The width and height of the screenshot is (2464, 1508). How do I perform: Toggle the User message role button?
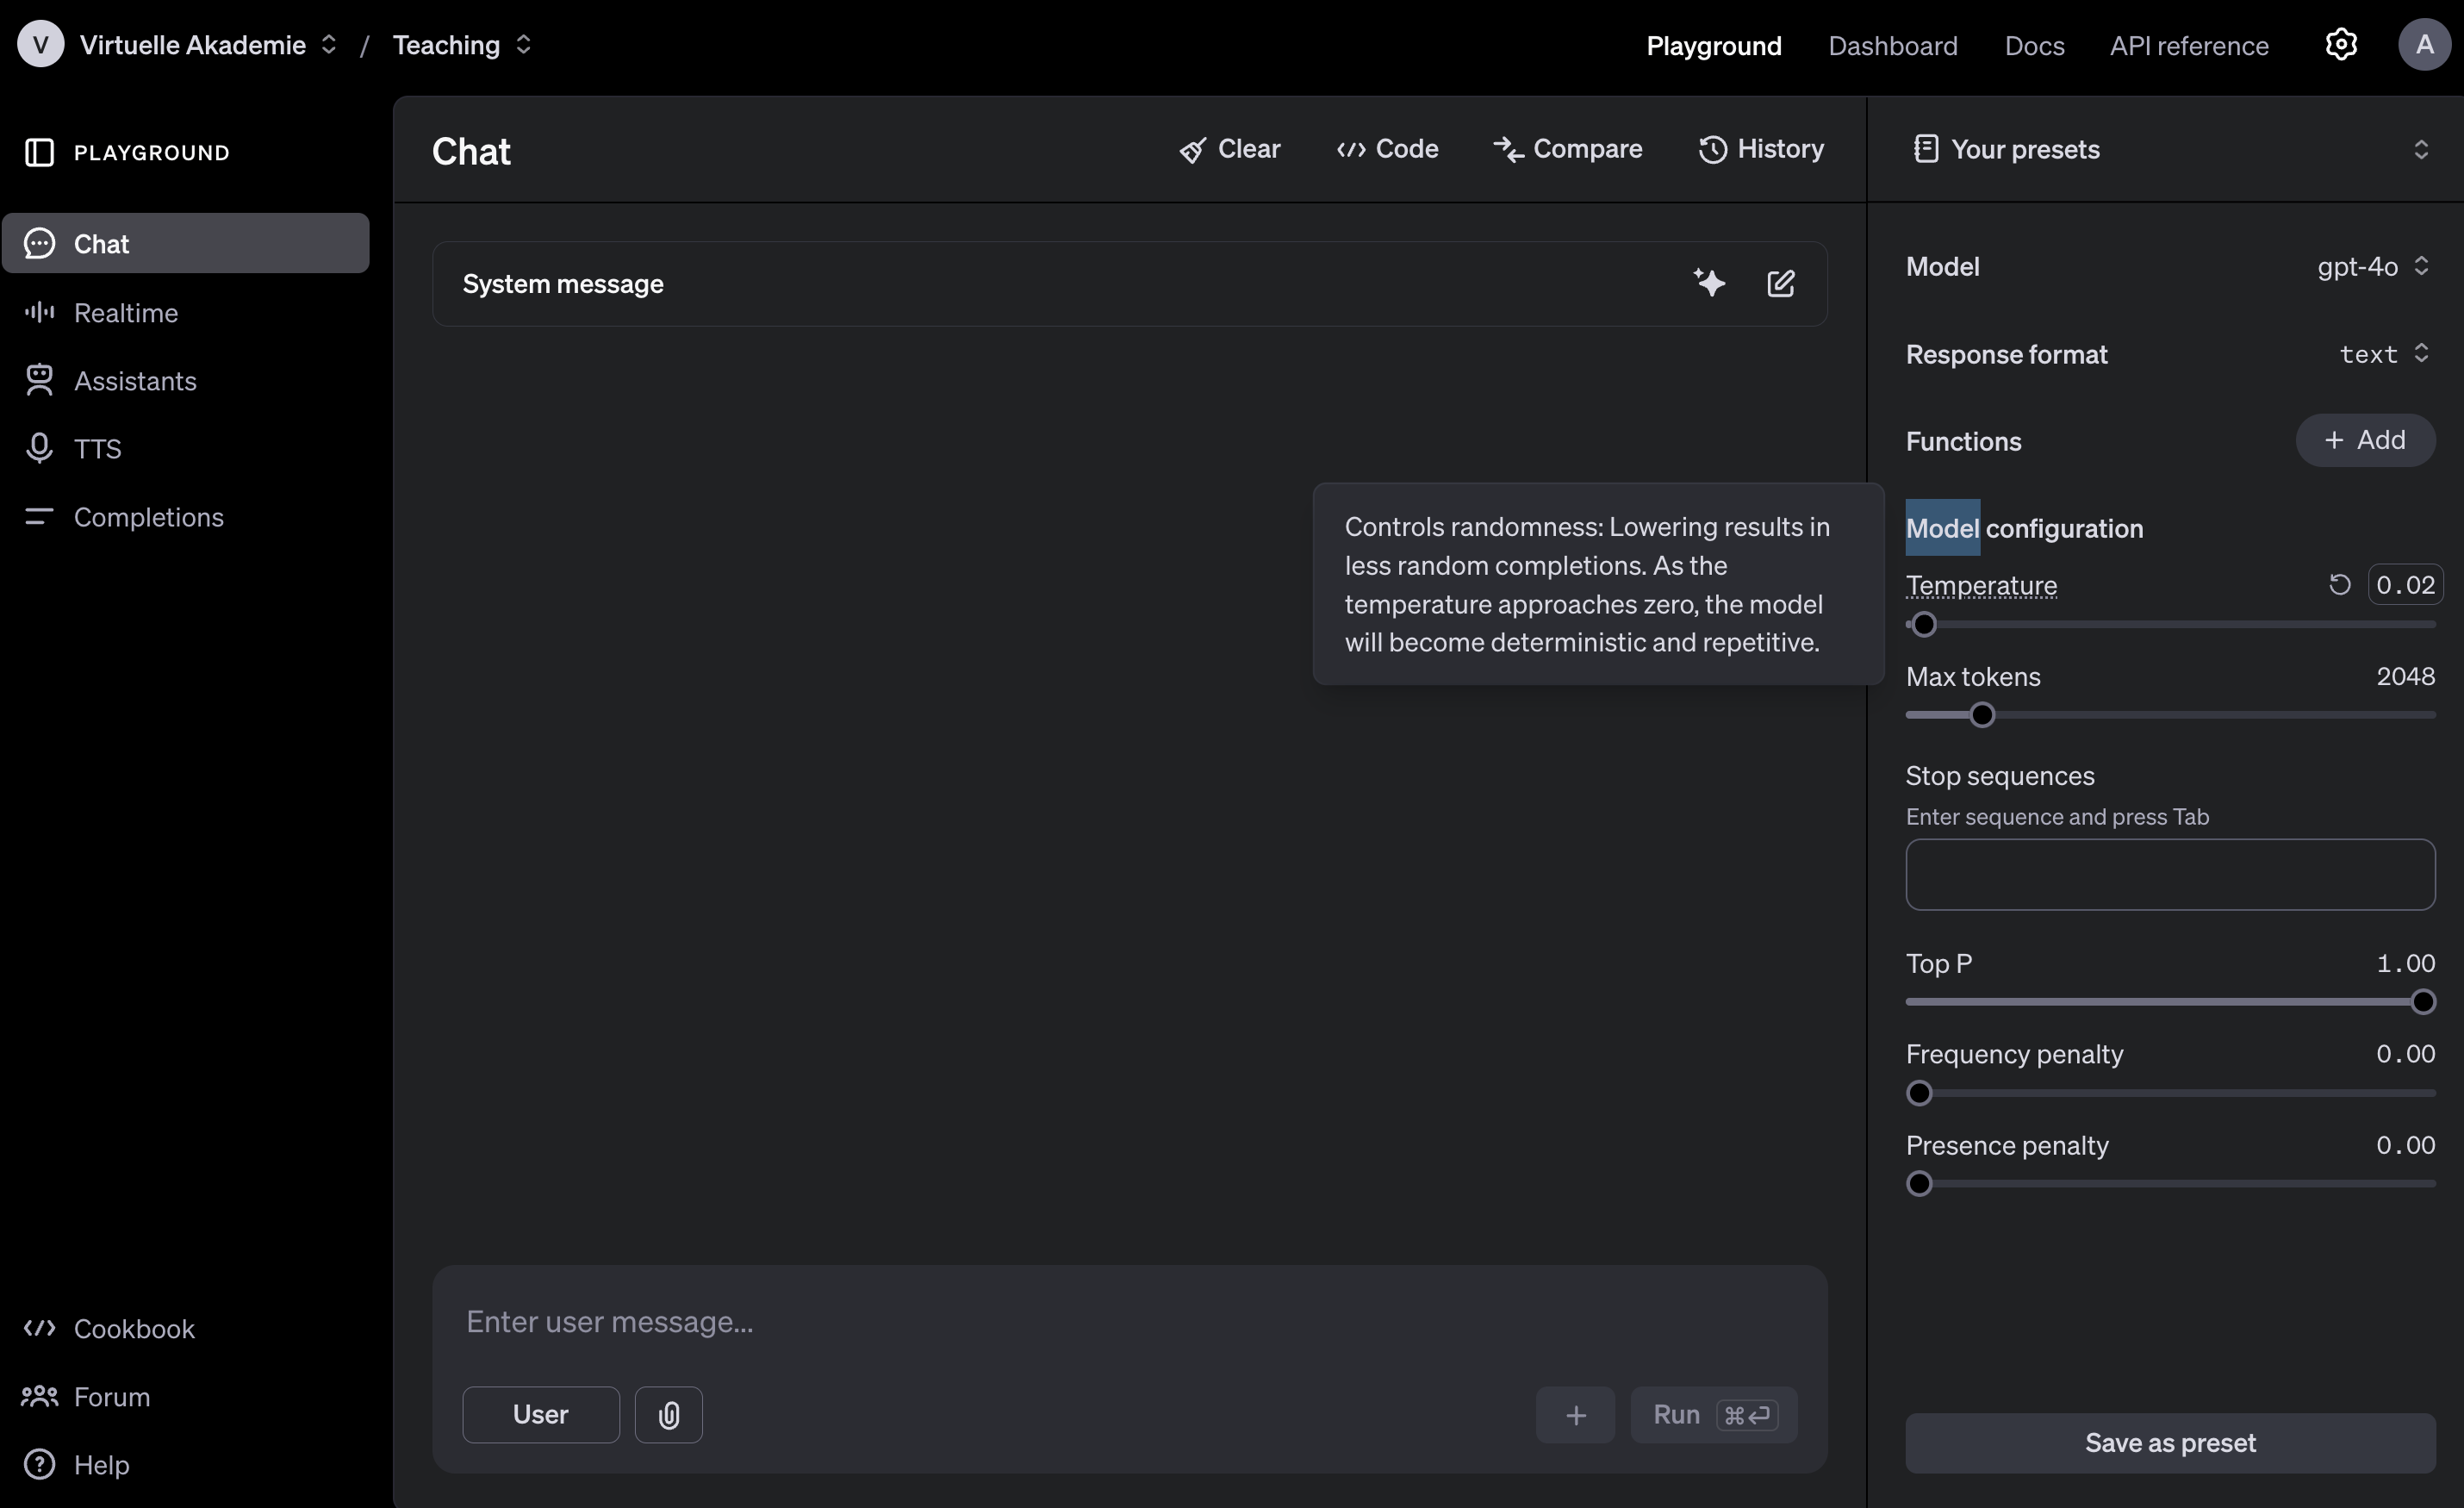pos(540,1415)
